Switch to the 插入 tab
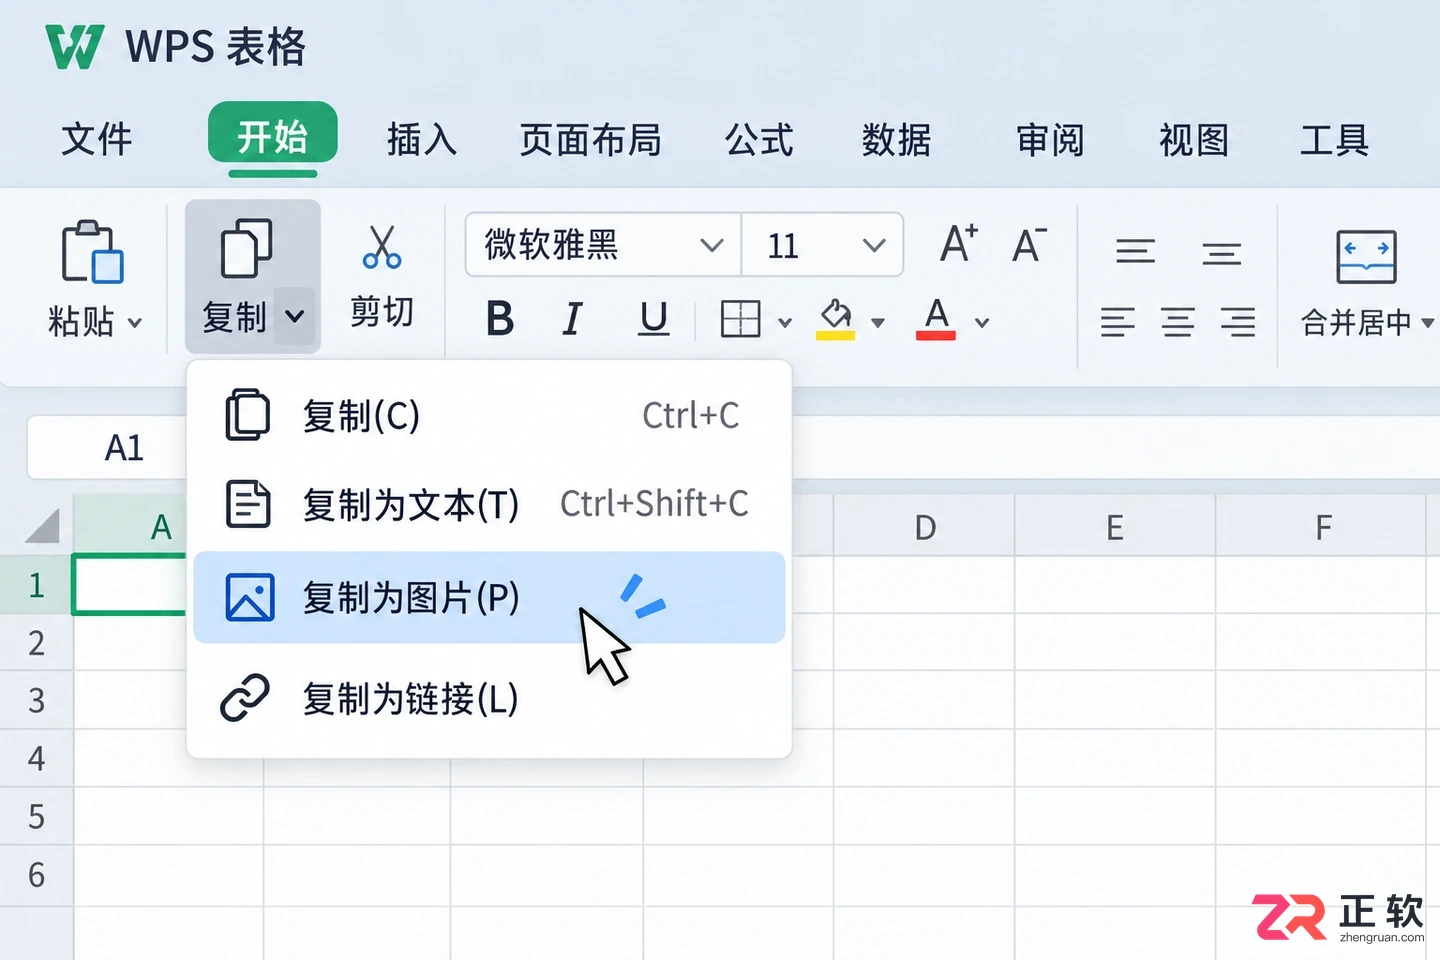This screenshot has height=960, width=1440. tap(422, 140)
